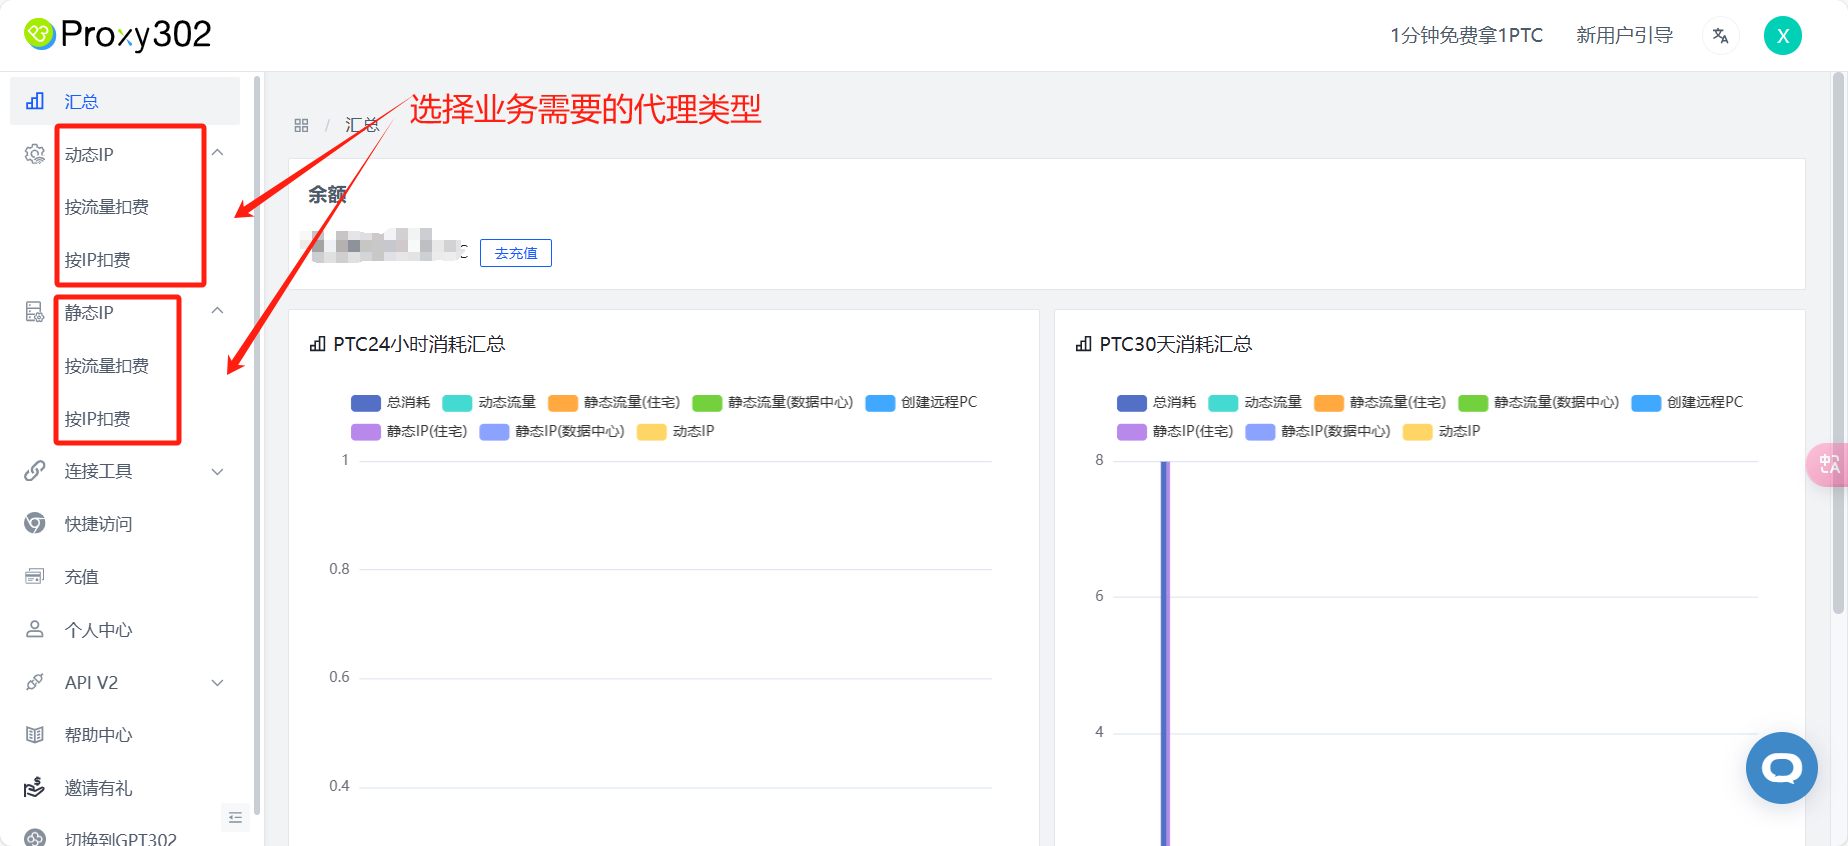
Task: Toggle 动态流量 legend in 24小时 chart
Action: (x=489, y=402)
